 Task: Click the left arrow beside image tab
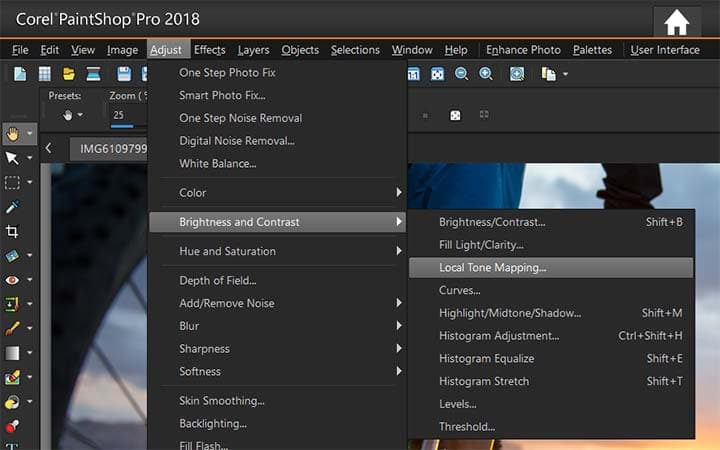click(48, 148)
